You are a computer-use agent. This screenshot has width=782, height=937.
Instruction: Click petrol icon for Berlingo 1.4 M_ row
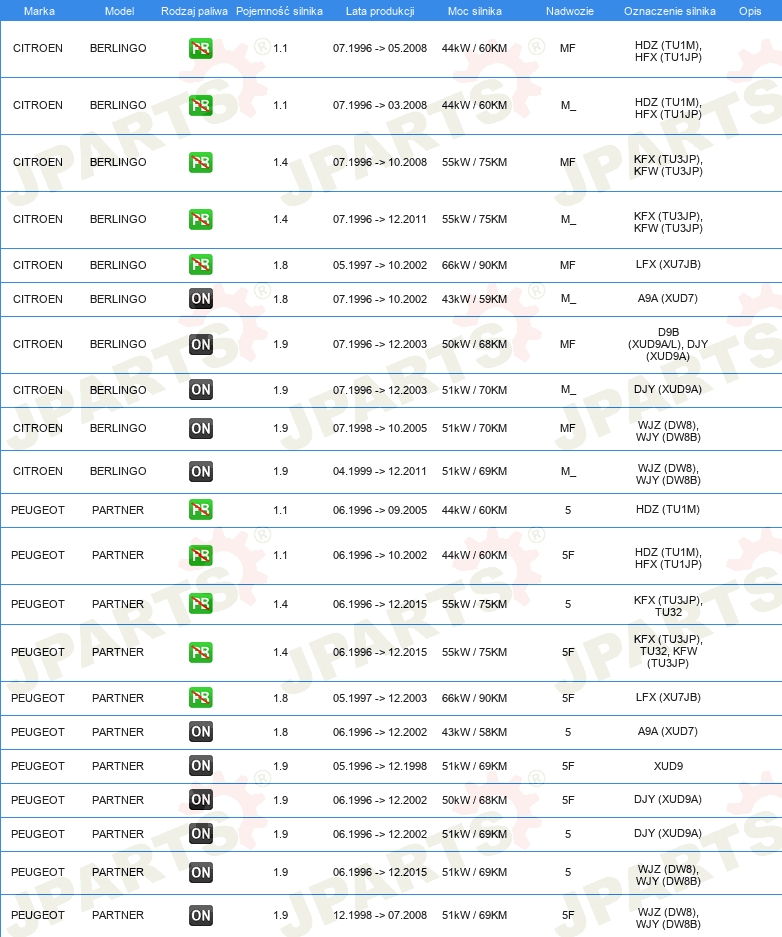pos(201,219)
